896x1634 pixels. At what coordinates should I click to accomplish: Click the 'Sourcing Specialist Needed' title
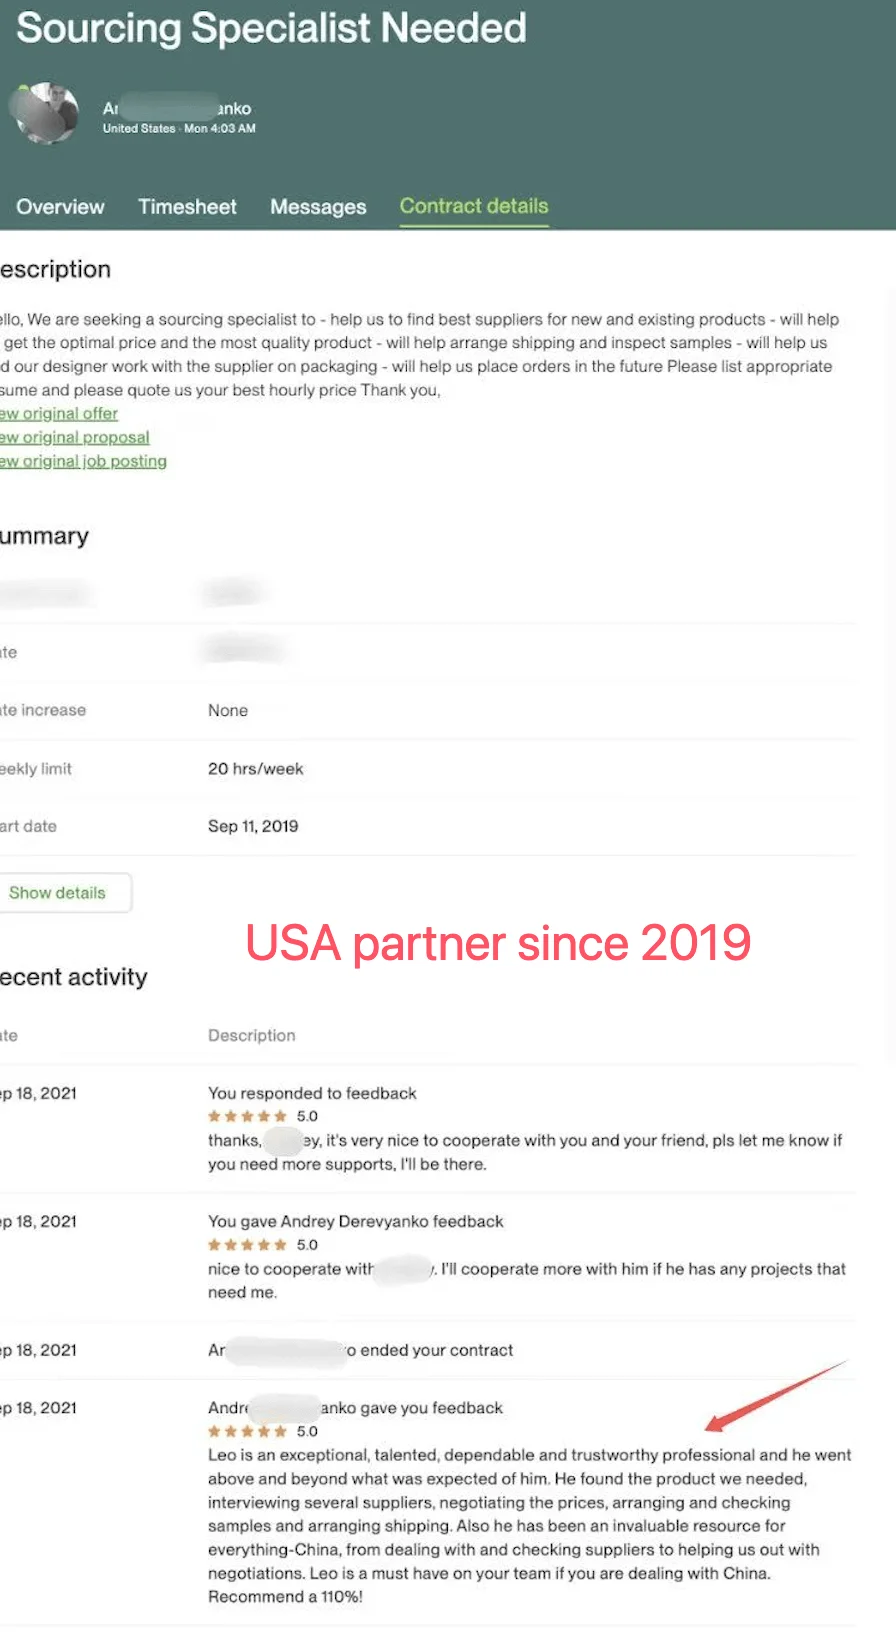271,28
